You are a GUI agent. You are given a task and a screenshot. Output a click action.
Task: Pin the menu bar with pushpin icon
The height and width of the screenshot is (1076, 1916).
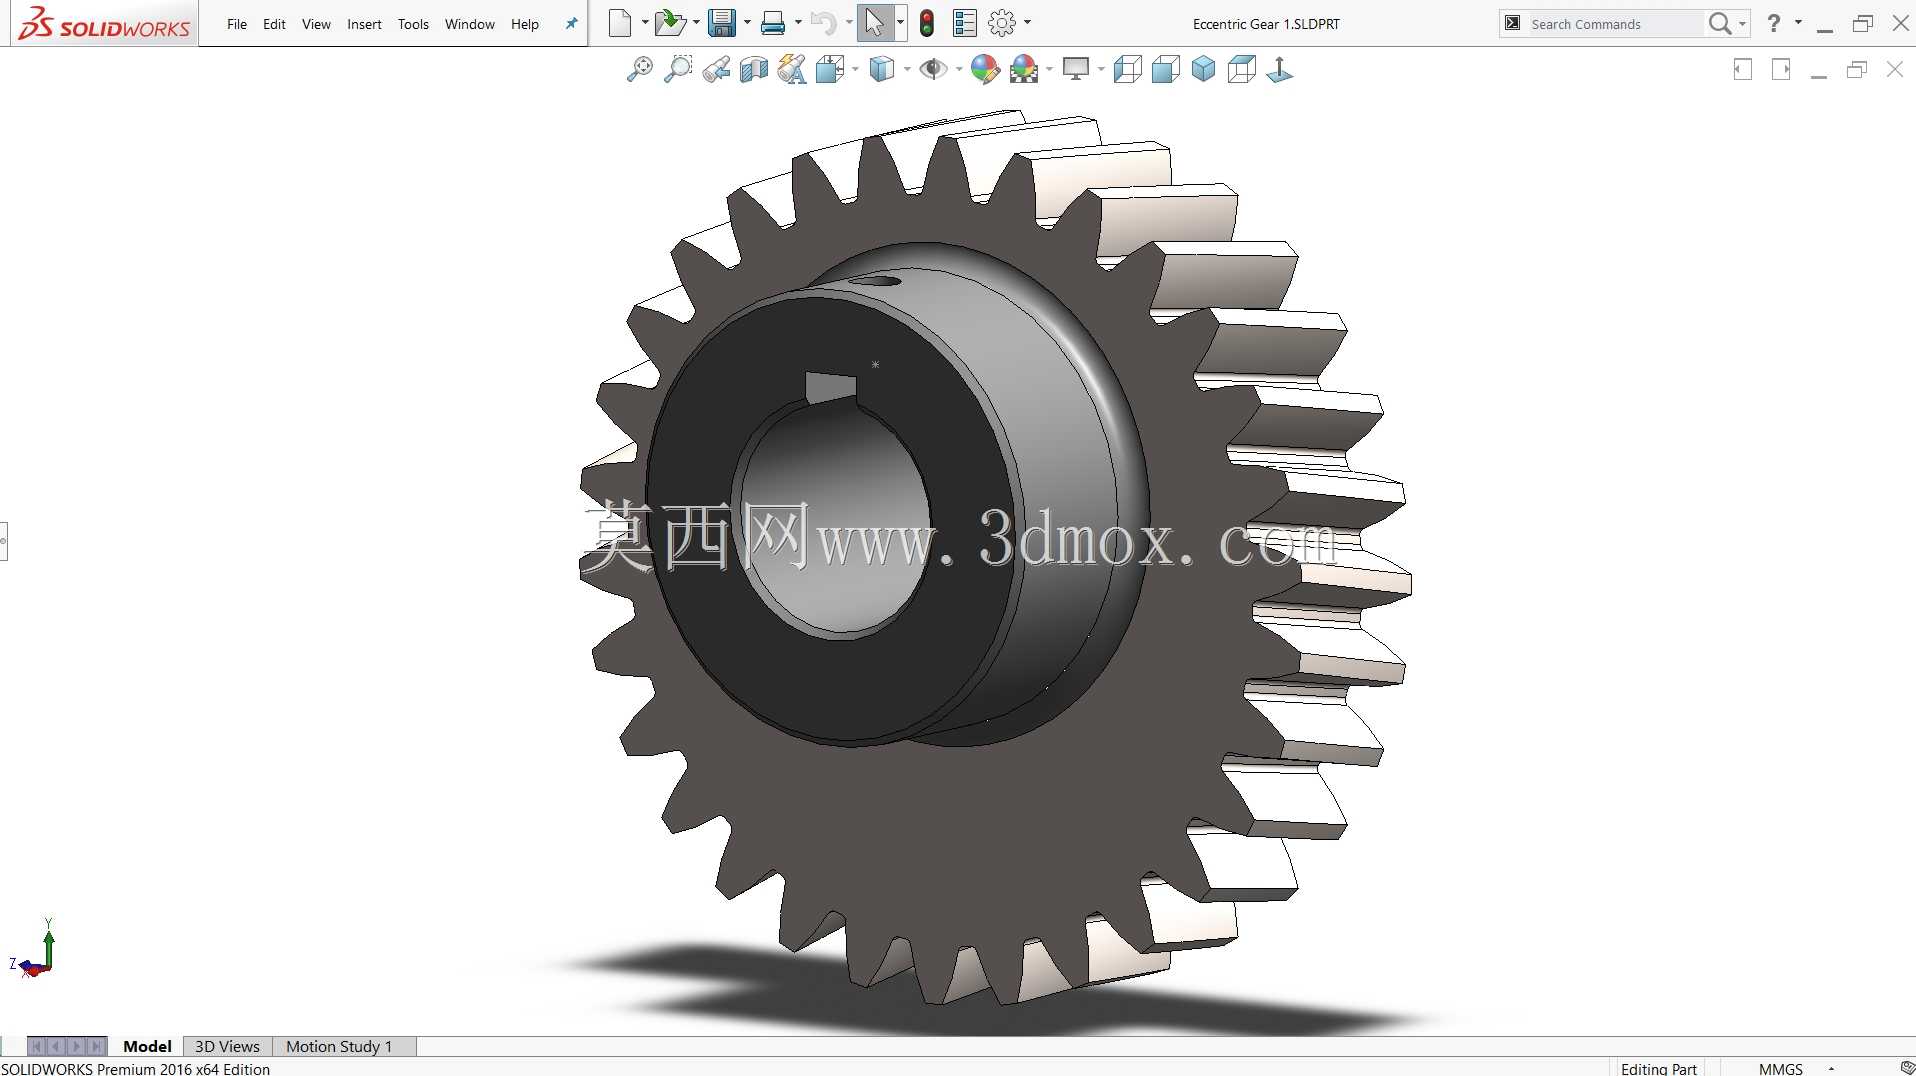coord(571,24)
